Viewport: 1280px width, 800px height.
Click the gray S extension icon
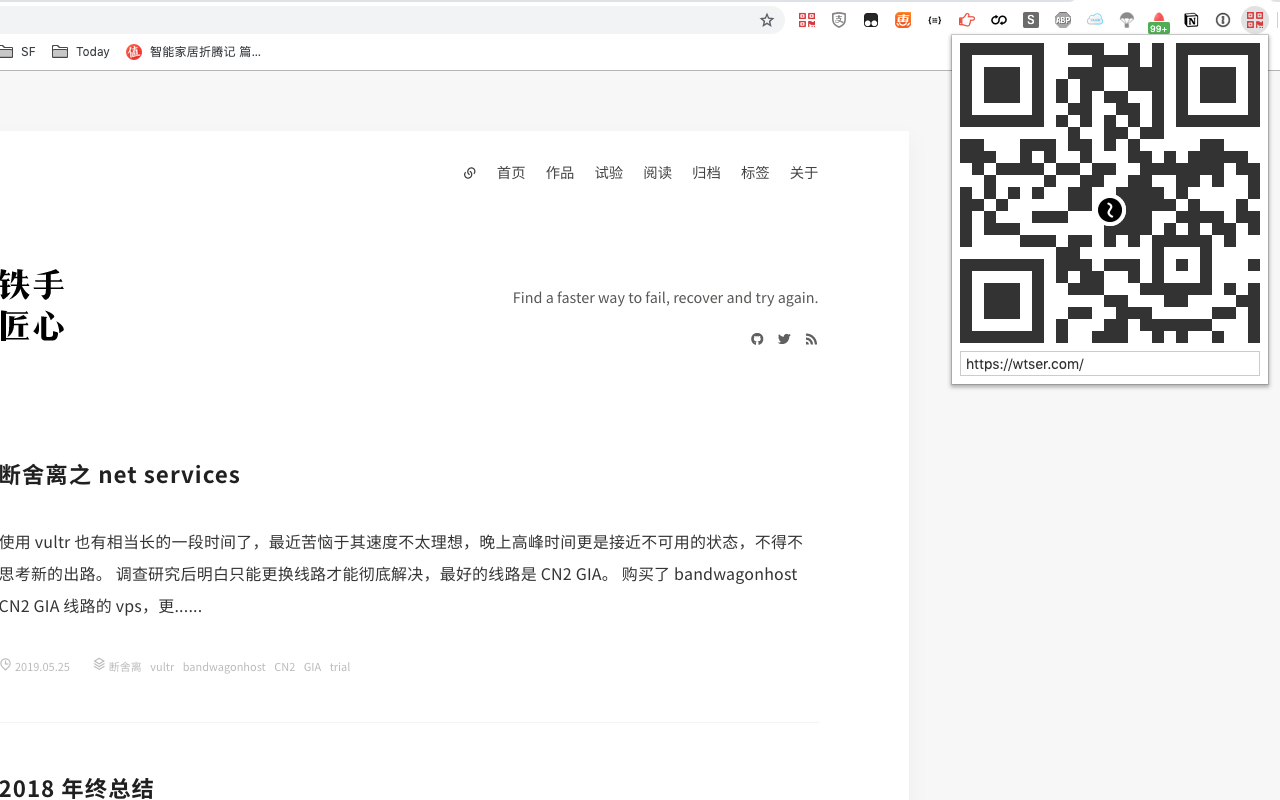[1031, 20]
